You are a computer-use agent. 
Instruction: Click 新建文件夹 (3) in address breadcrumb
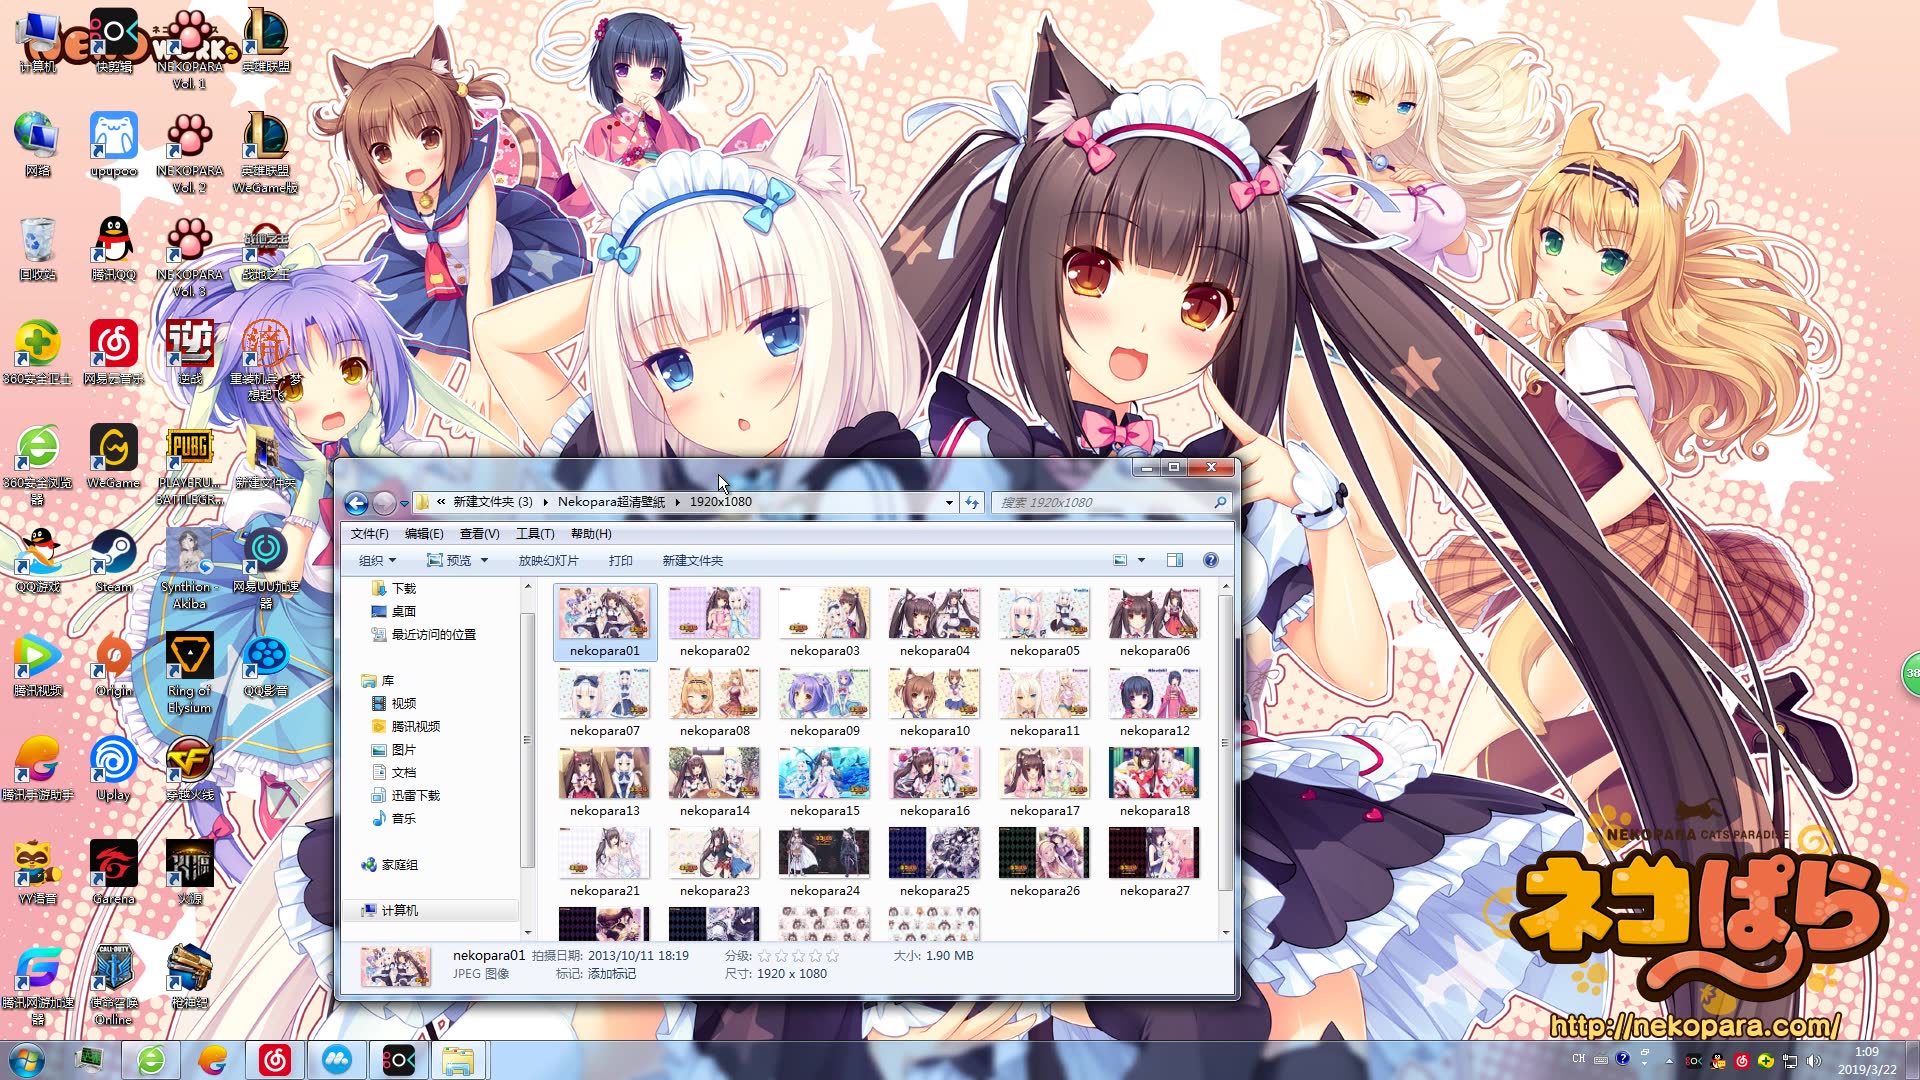click(492, 502)
